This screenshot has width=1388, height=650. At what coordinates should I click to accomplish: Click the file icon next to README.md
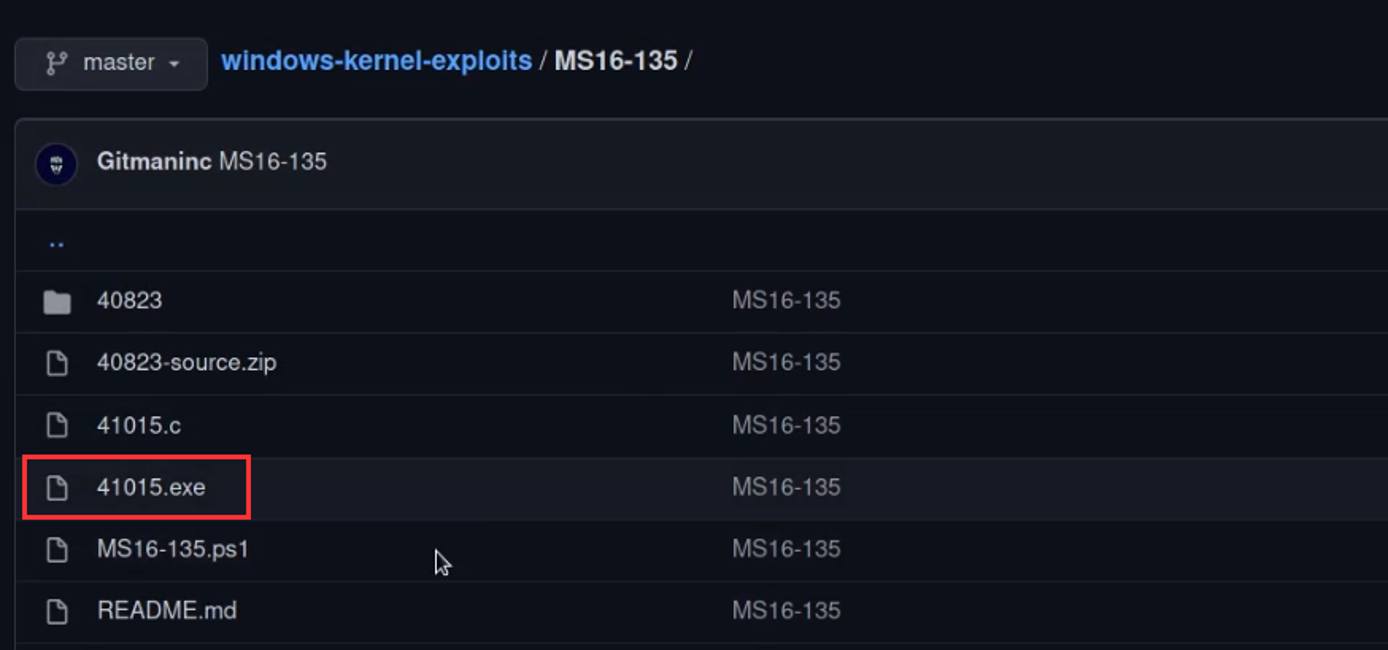[x=57, y=611]
